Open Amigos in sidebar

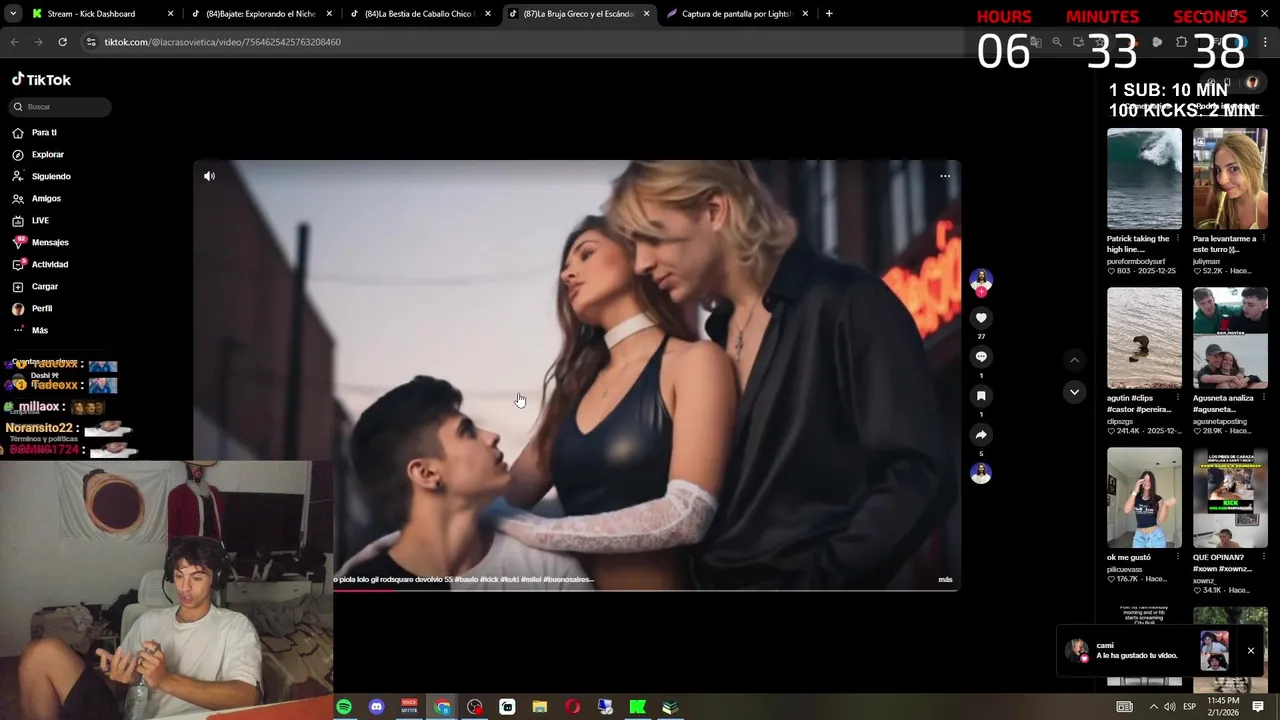pos(37,198)
